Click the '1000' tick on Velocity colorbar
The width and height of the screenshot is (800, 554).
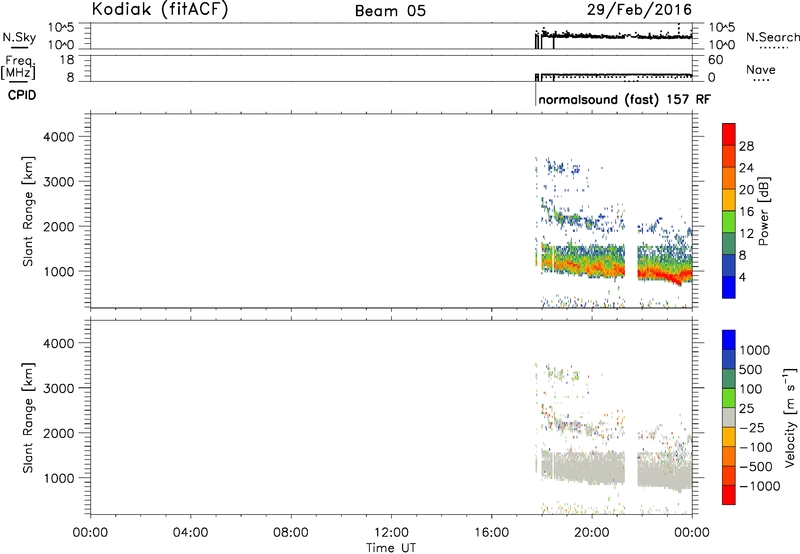pos(755,350)
